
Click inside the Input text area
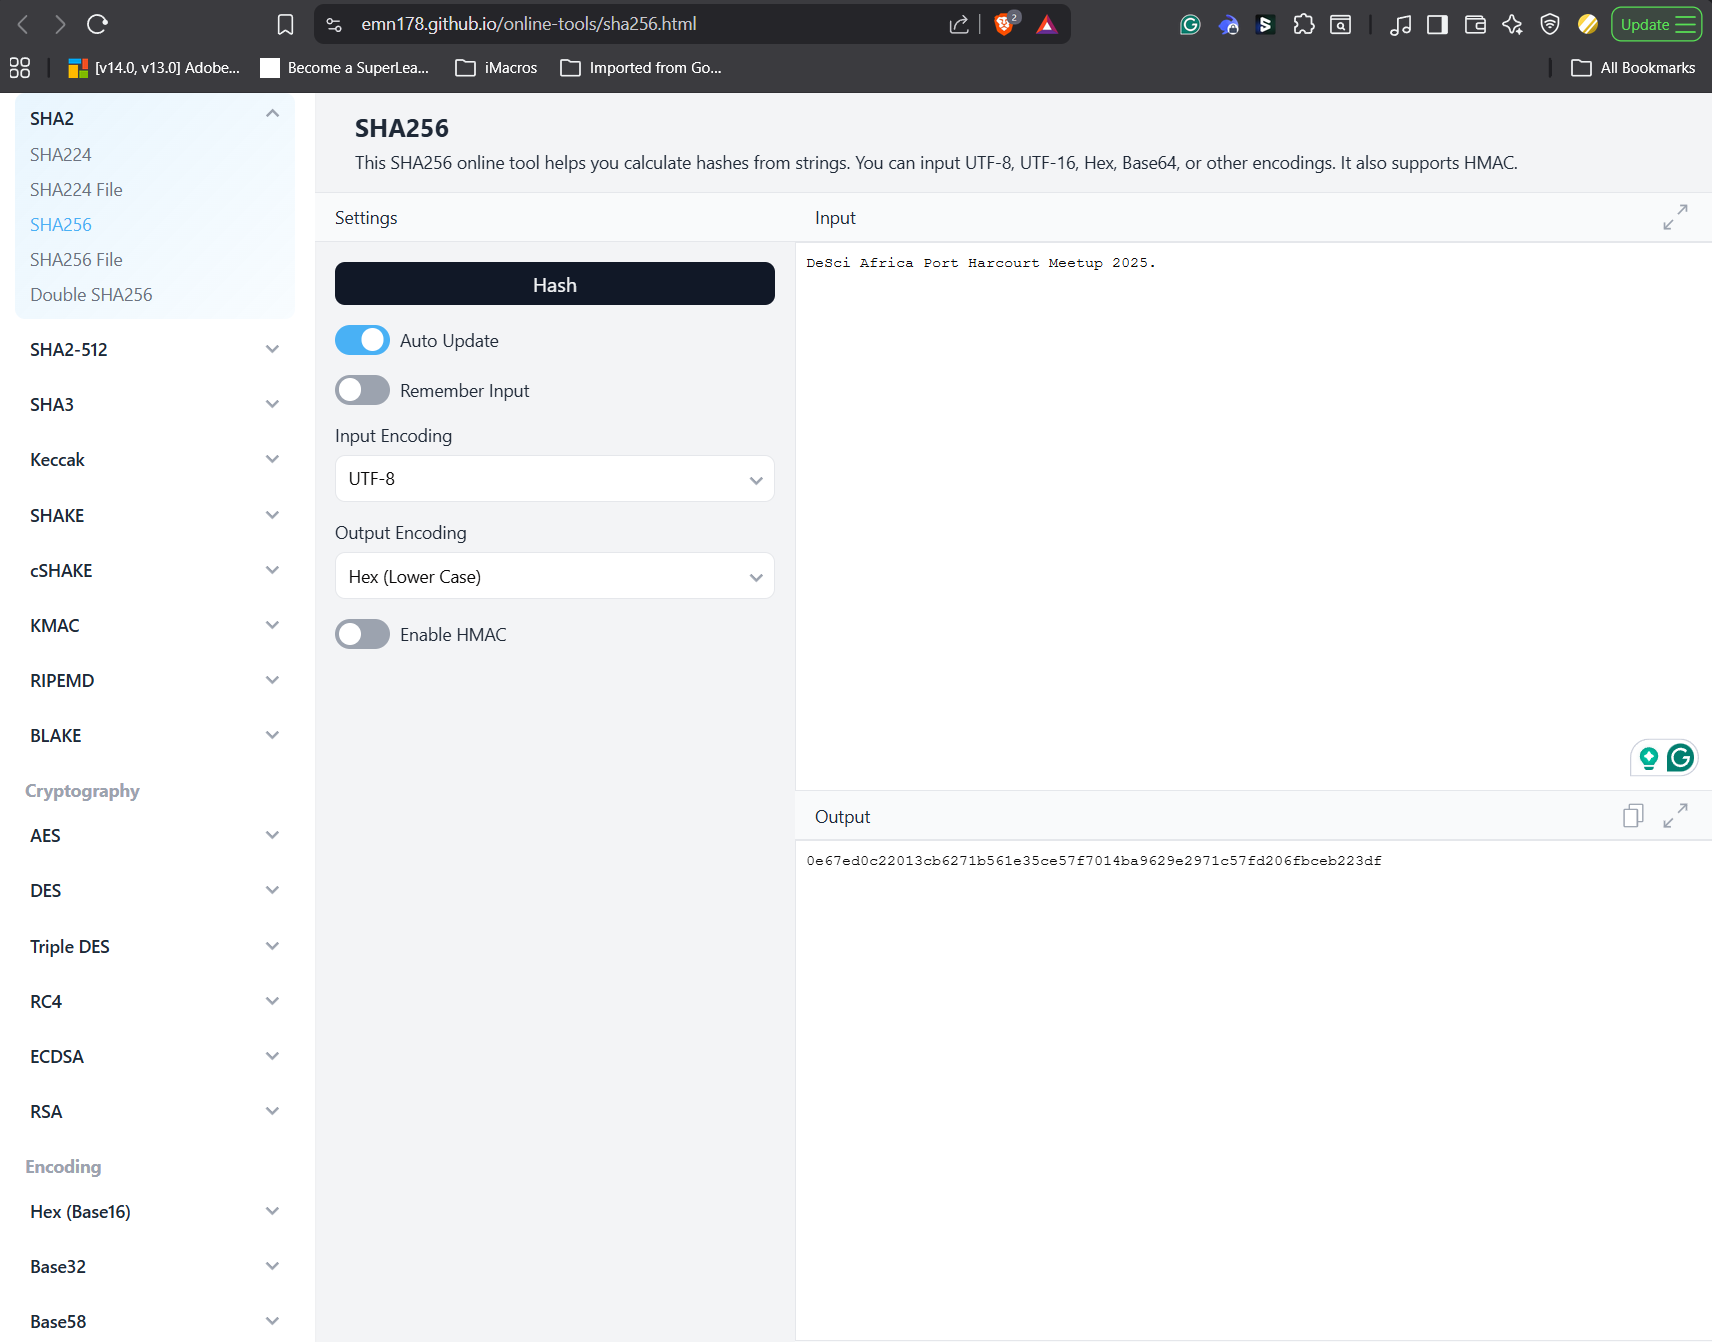tap(1200, 500)
